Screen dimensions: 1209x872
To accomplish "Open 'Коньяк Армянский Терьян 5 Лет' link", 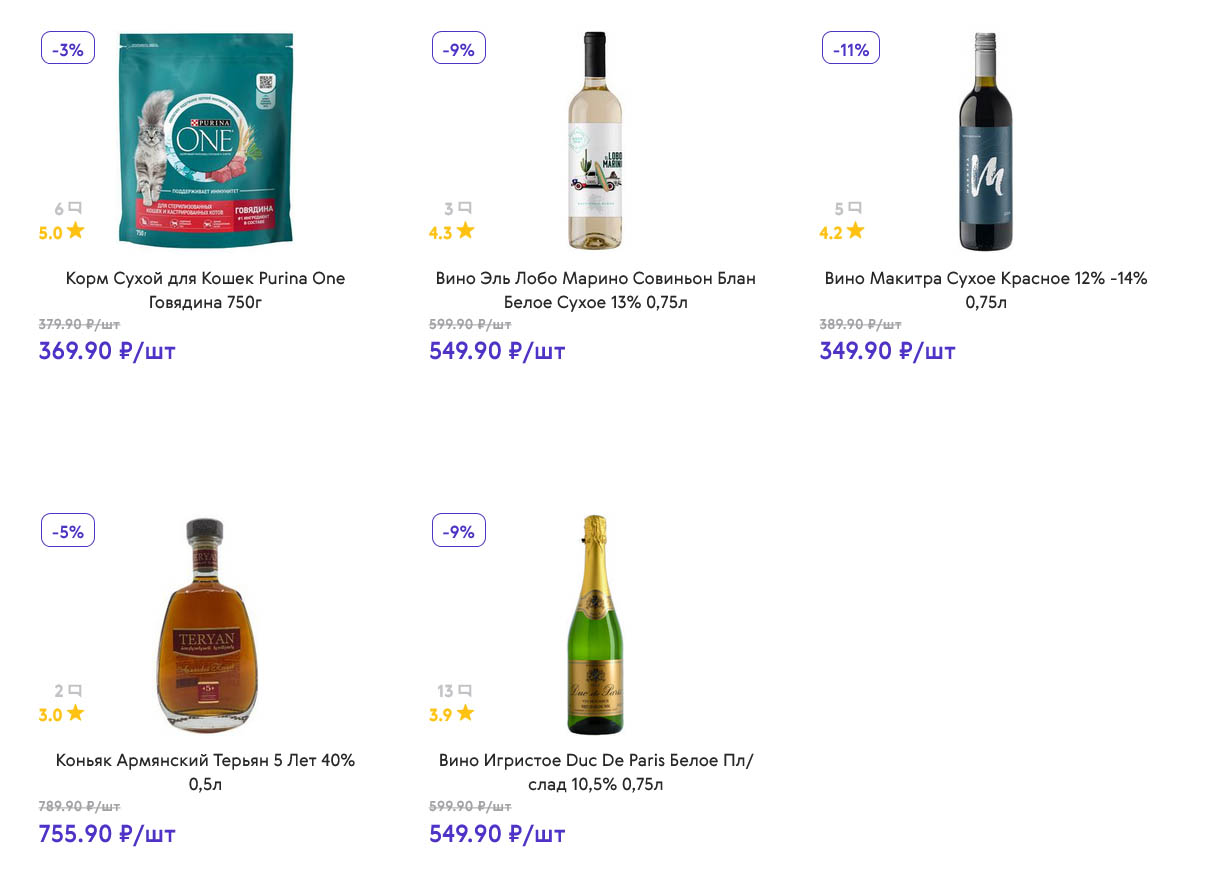I will [x=205, y=772].
